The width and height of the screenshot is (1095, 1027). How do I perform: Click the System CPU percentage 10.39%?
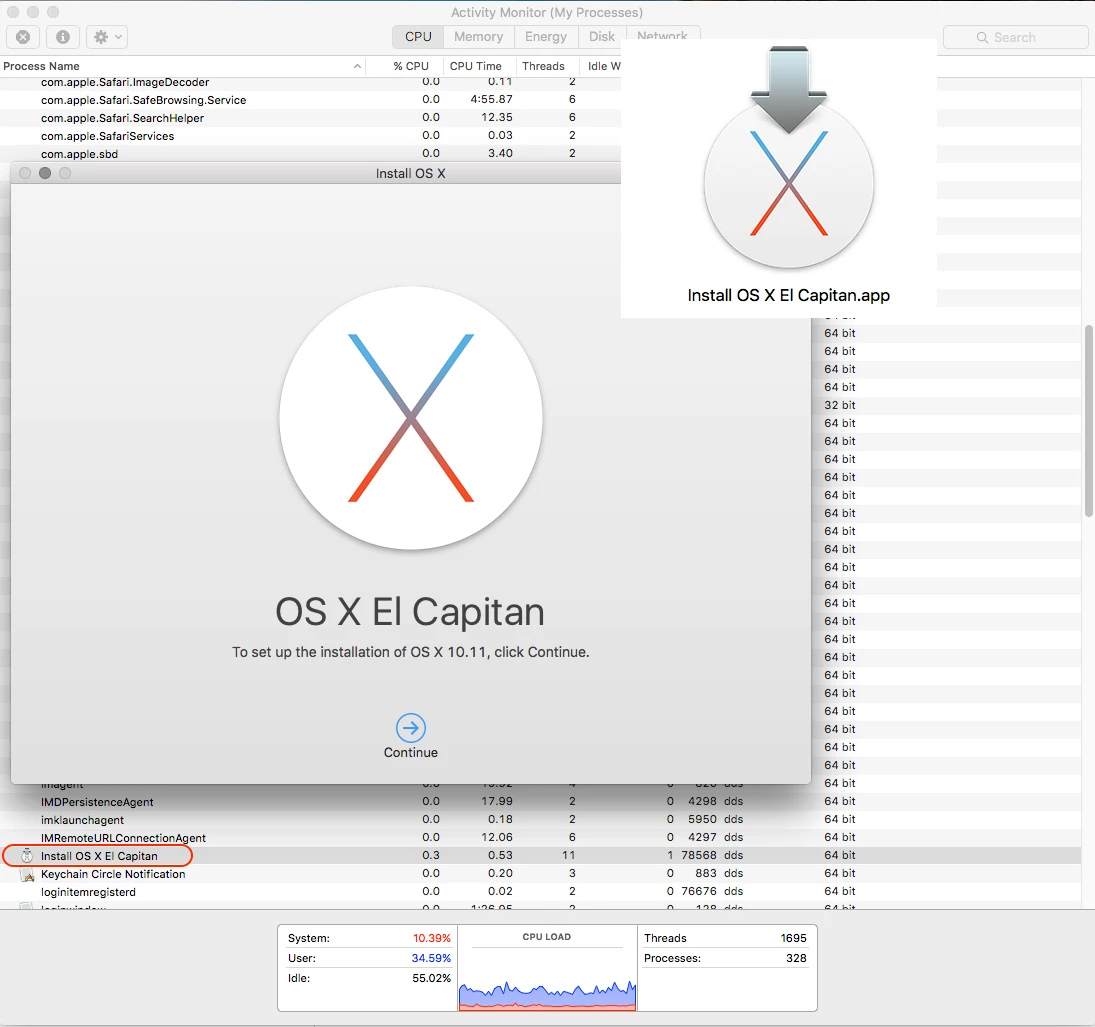click(432, 938)
